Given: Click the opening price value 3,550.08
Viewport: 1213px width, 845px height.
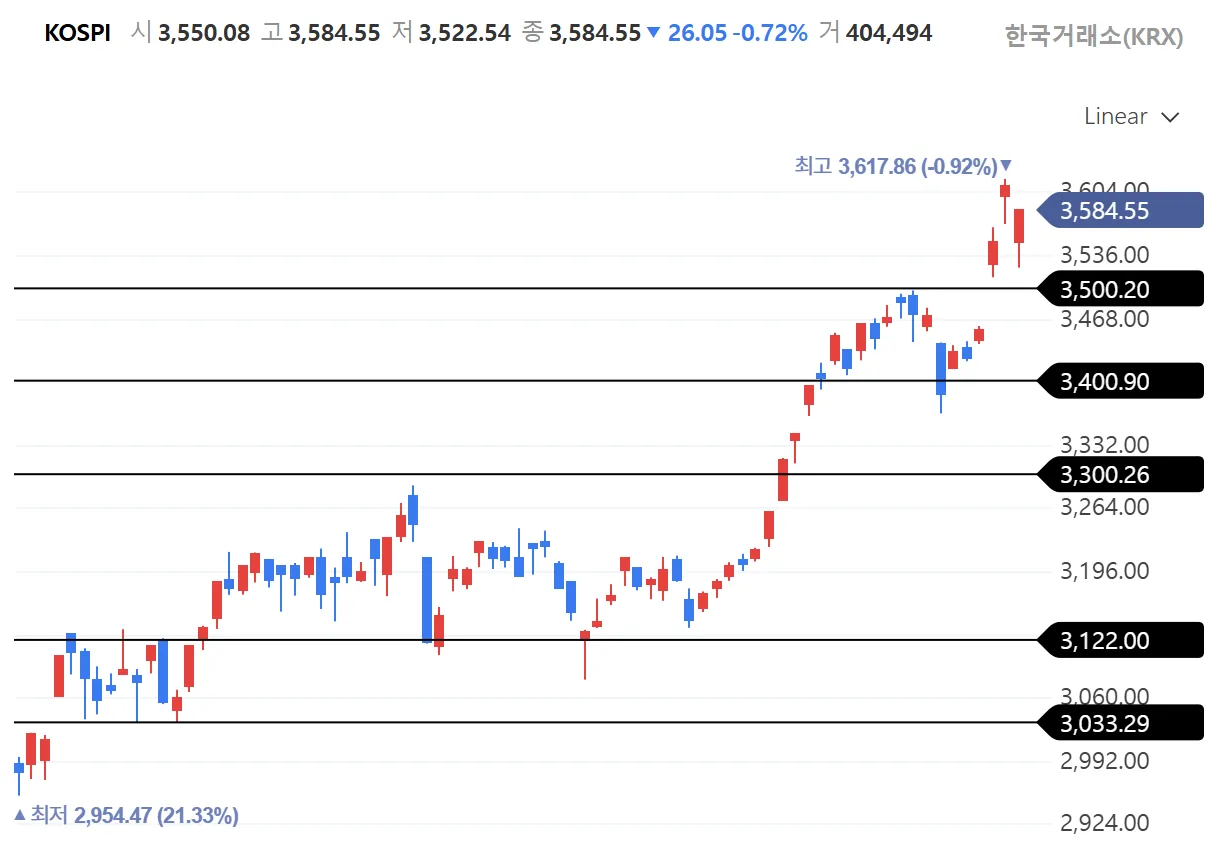Looking at the screenshot, I should (204, 33).
